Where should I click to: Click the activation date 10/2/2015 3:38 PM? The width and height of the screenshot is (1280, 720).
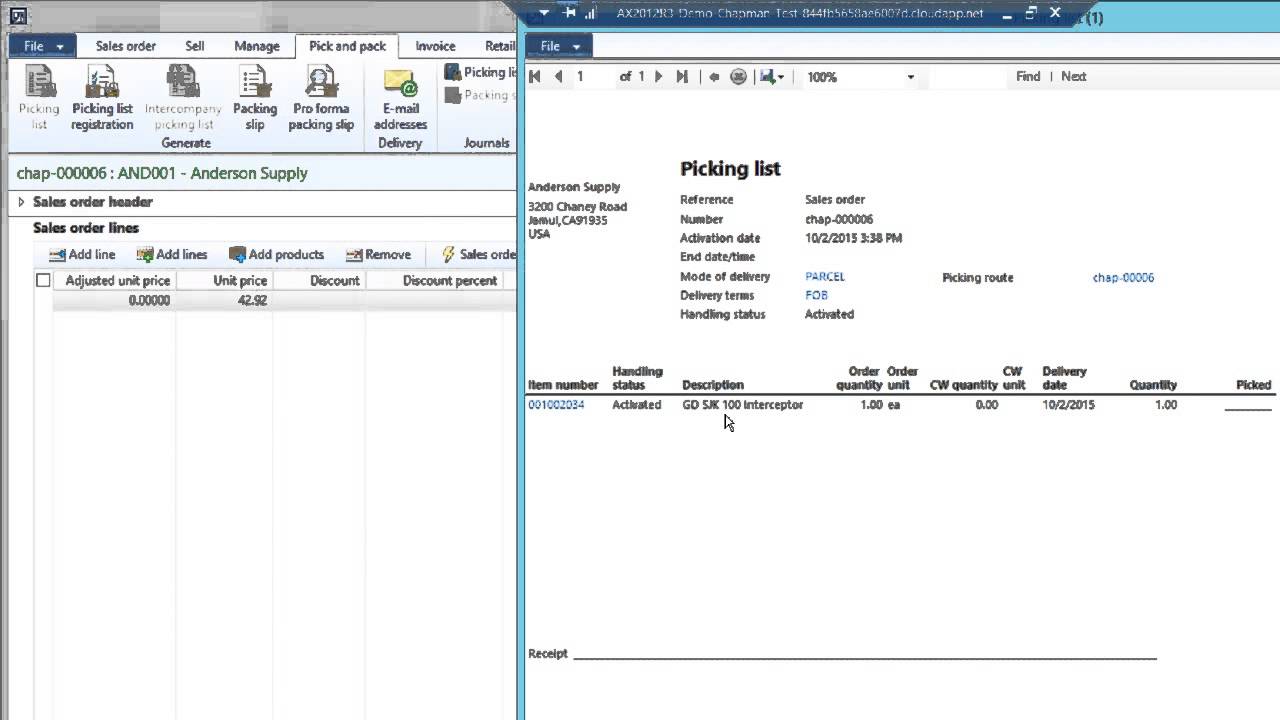[853, 238]
